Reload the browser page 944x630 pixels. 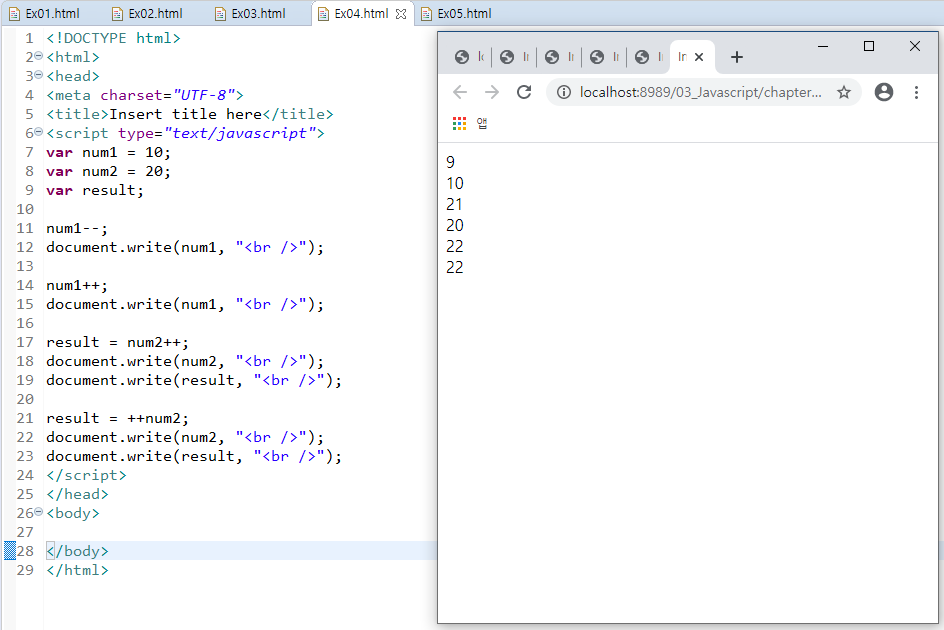point(524,92)
